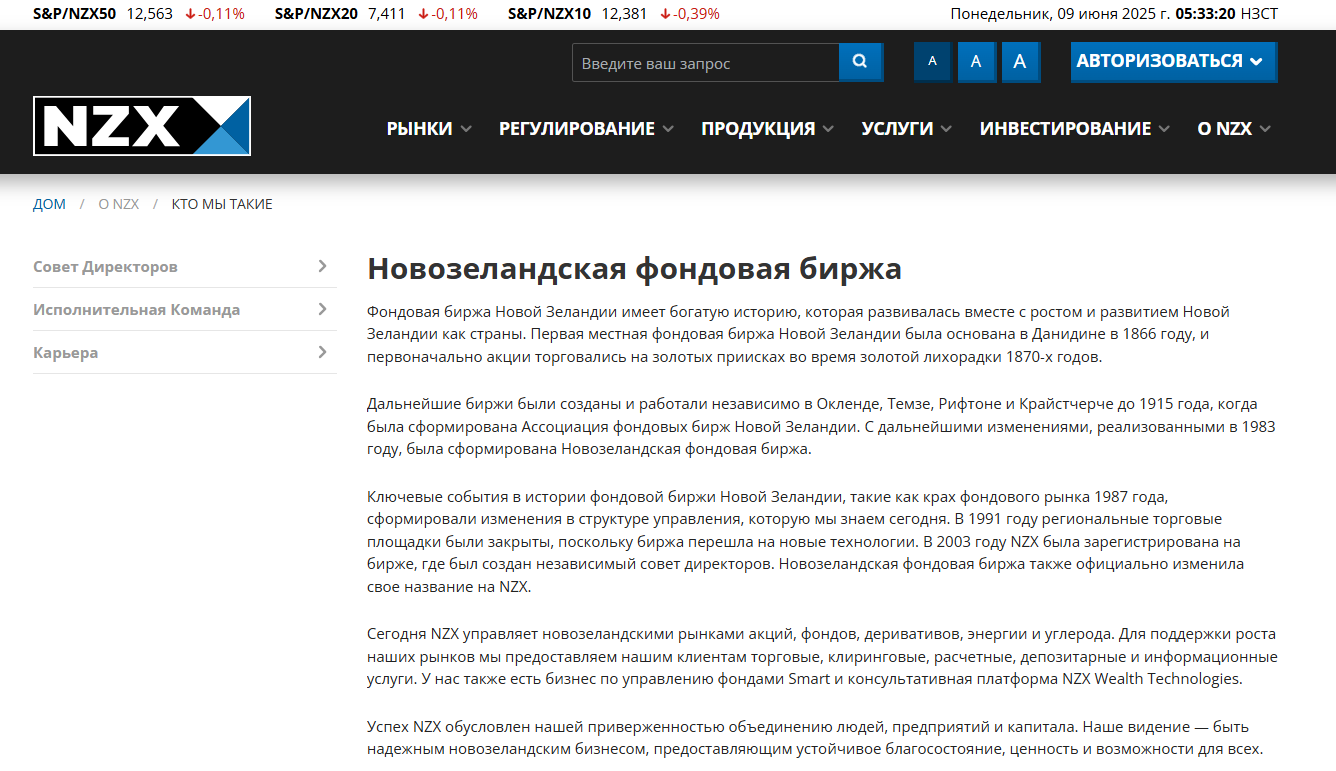Open Совет Директоров sidebar link
Viewport: 1336px width, 771px height.
pos(185,267)
